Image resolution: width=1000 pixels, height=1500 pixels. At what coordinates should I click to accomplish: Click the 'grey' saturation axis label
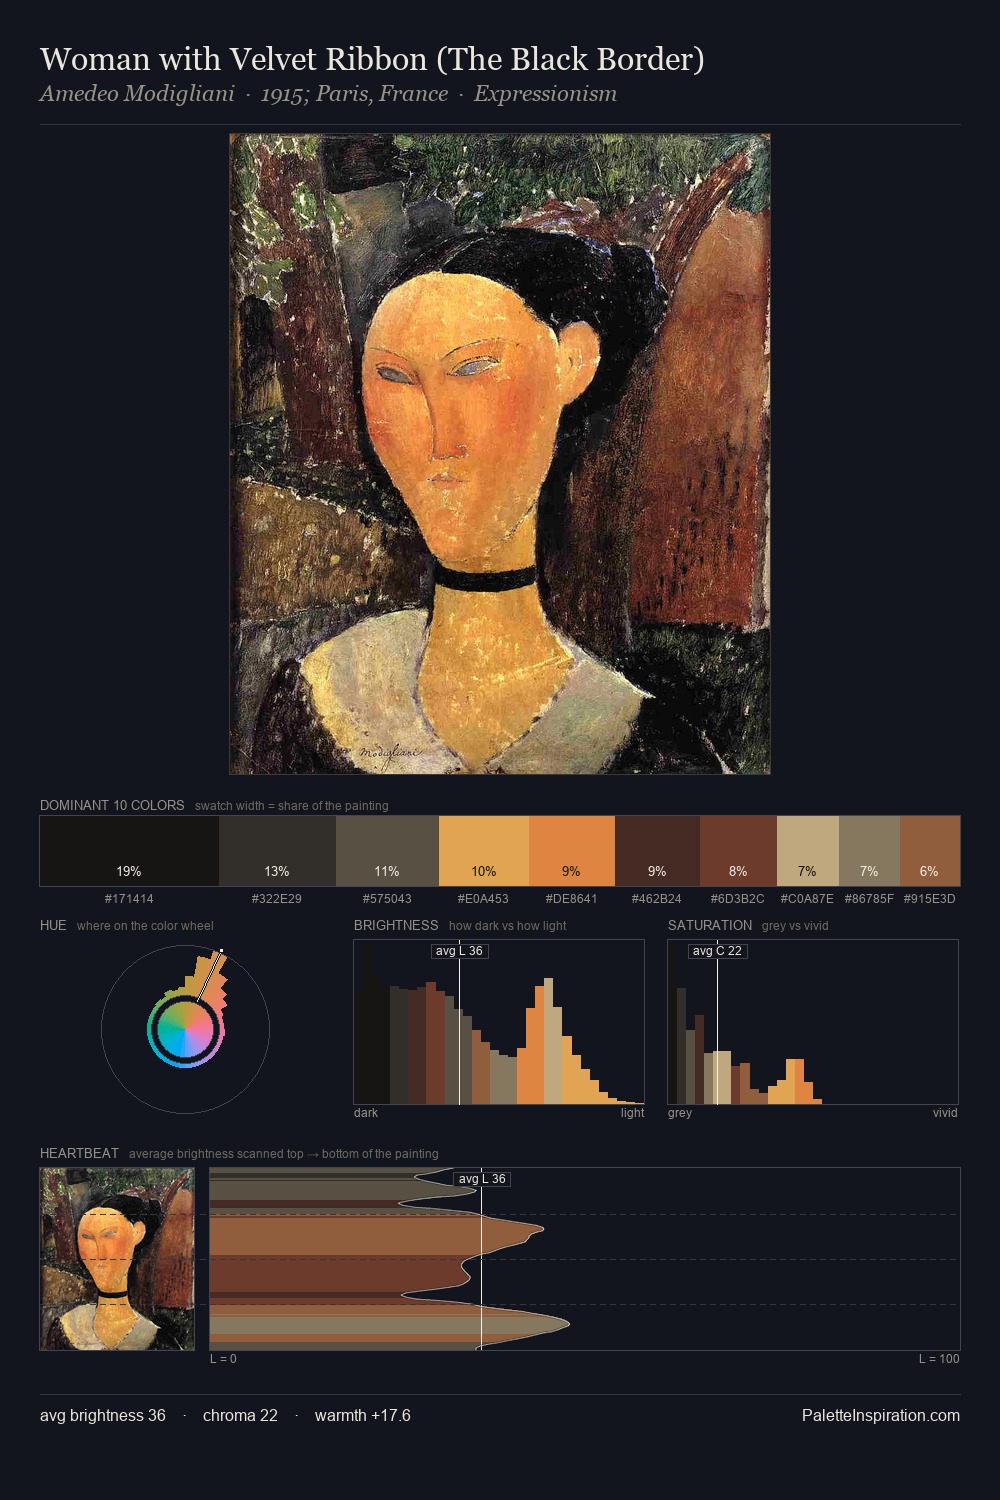pos(680,1113)
